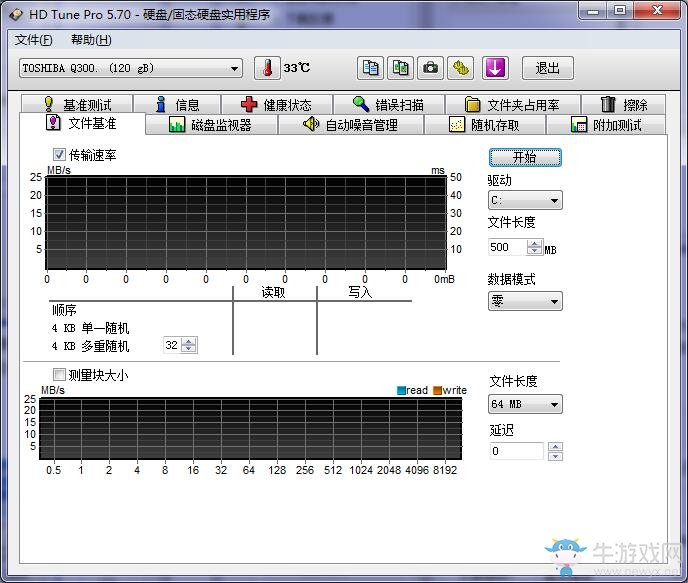Click the 开始 start button
The width and height of the screenshot is (688, 583).
pyautogui.click(x=525, y=157)
